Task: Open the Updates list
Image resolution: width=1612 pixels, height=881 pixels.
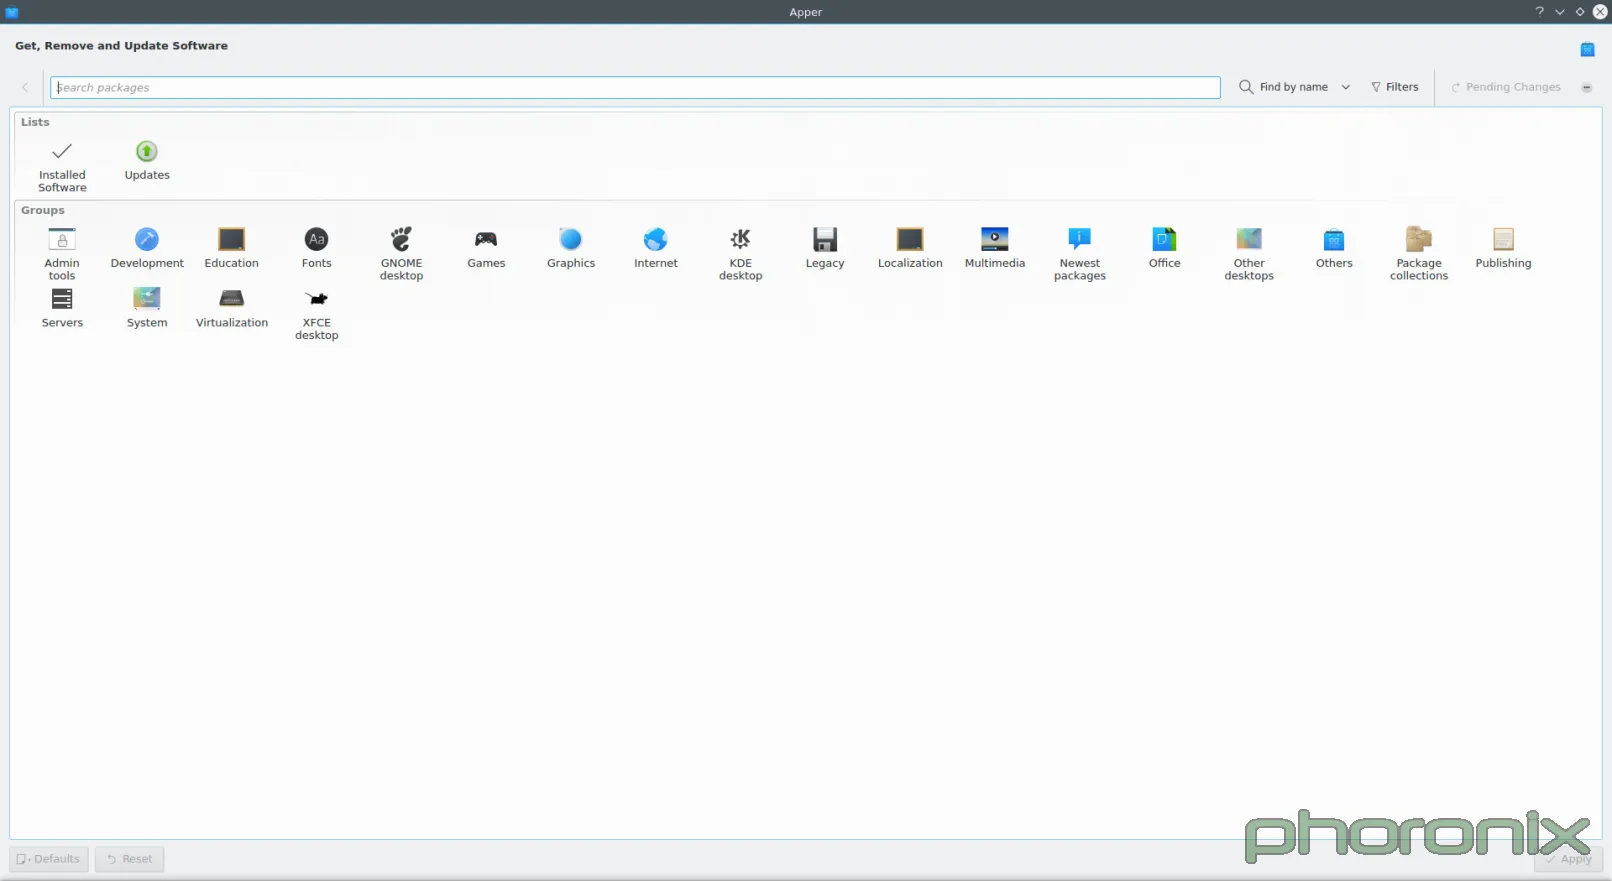Action: (147, 160)
